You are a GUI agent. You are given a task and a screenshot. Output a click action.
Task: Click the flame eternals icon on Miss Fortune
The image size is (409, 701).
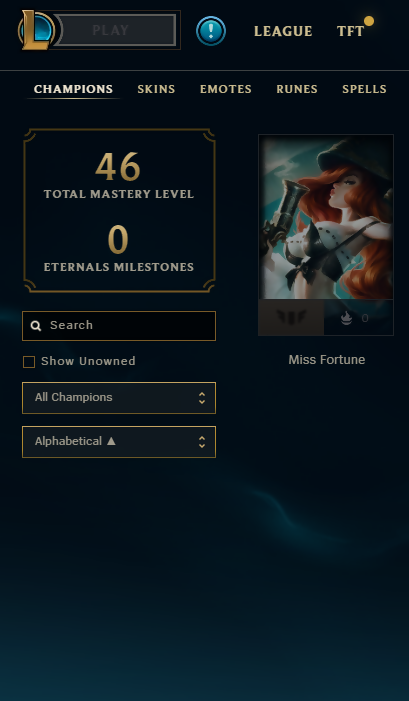click(x=346, y=318)
